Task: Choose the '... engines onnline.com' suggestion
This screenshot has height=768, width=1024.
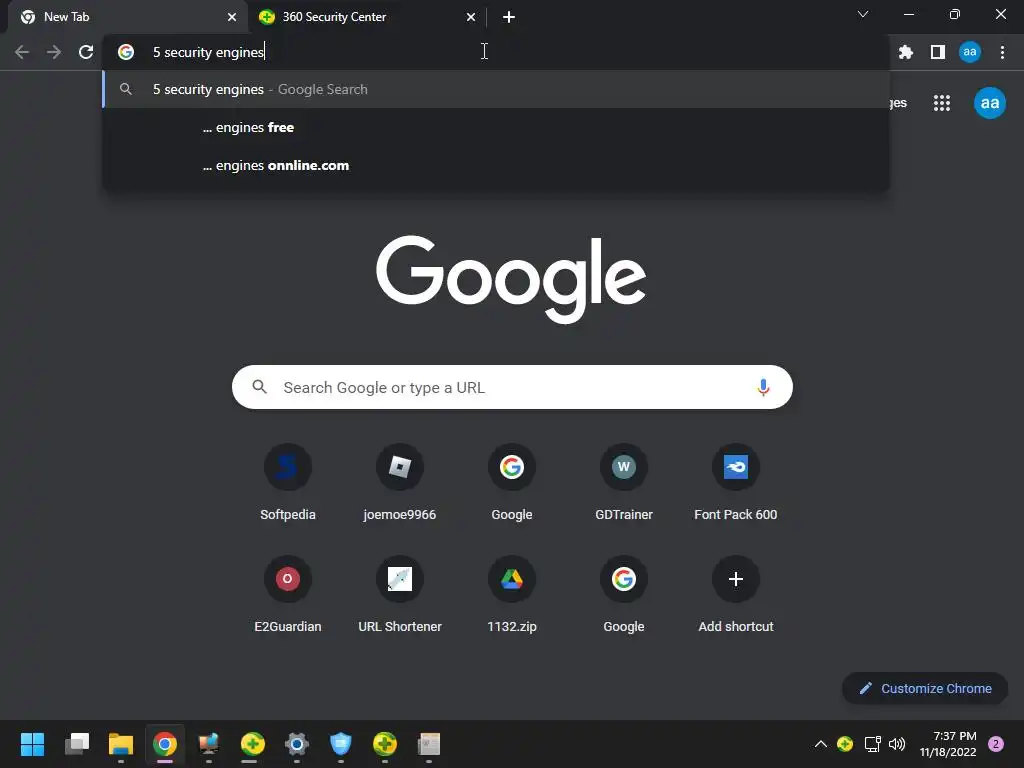Action: click(x=496, y=165)
